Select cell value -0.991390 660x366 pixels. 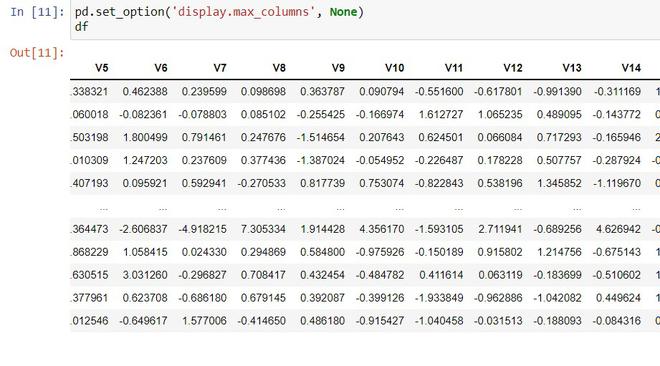557,91
